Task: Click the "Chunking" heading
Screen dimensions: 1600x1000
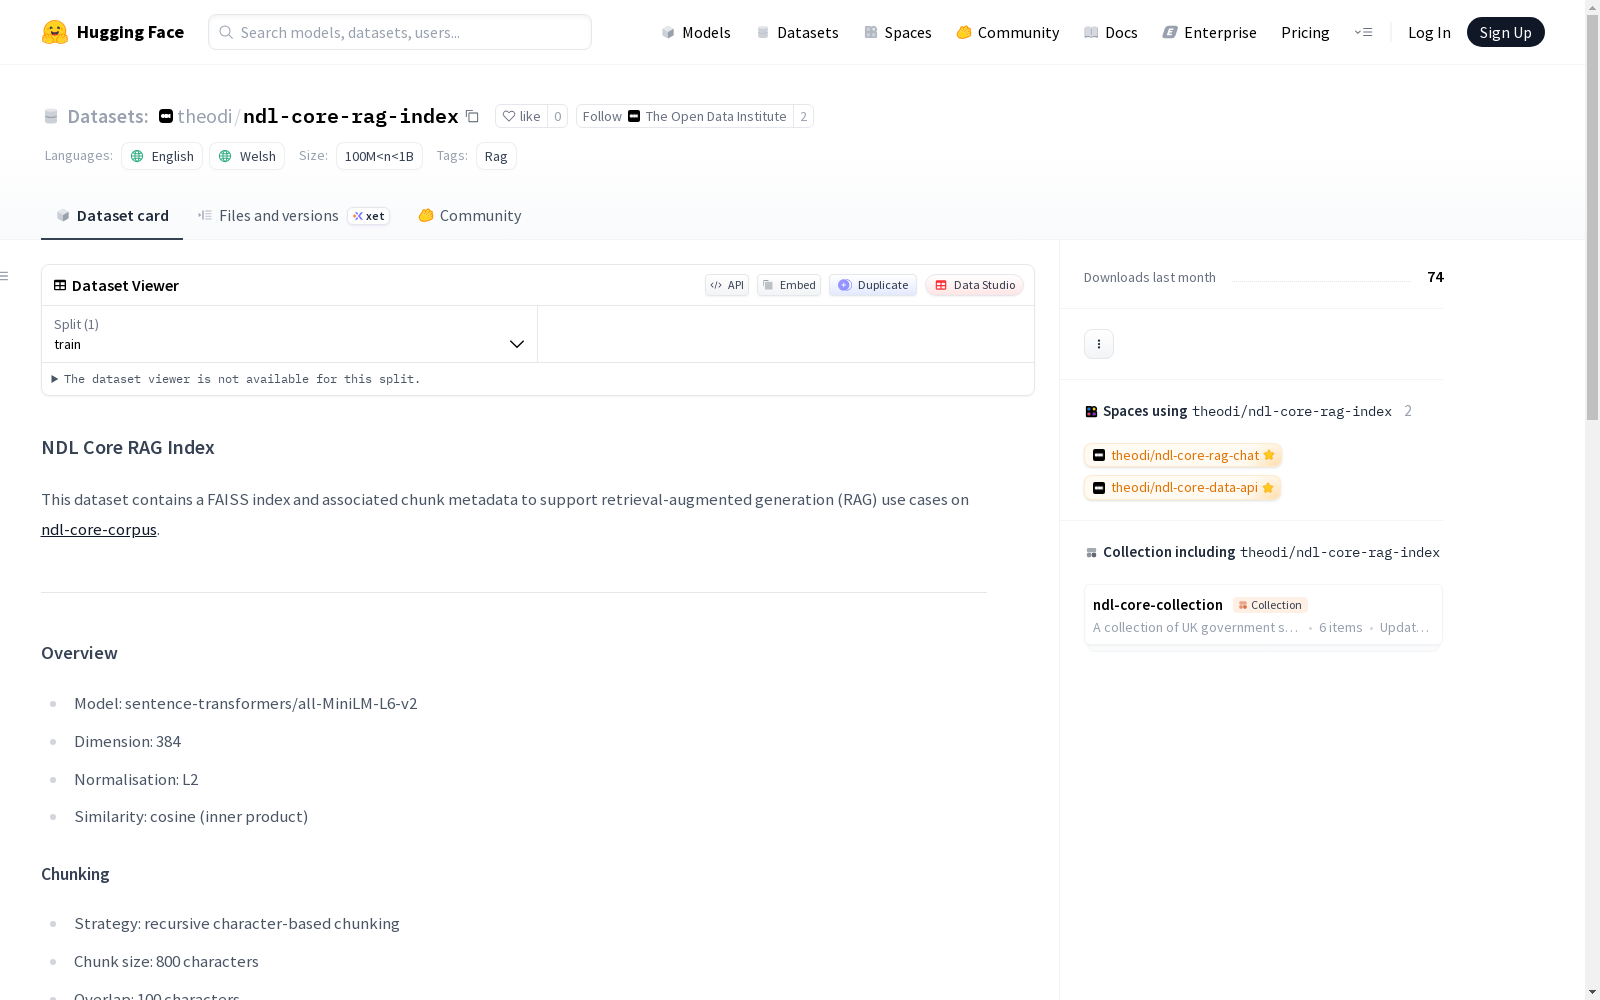Action: [x=75, y=874]
